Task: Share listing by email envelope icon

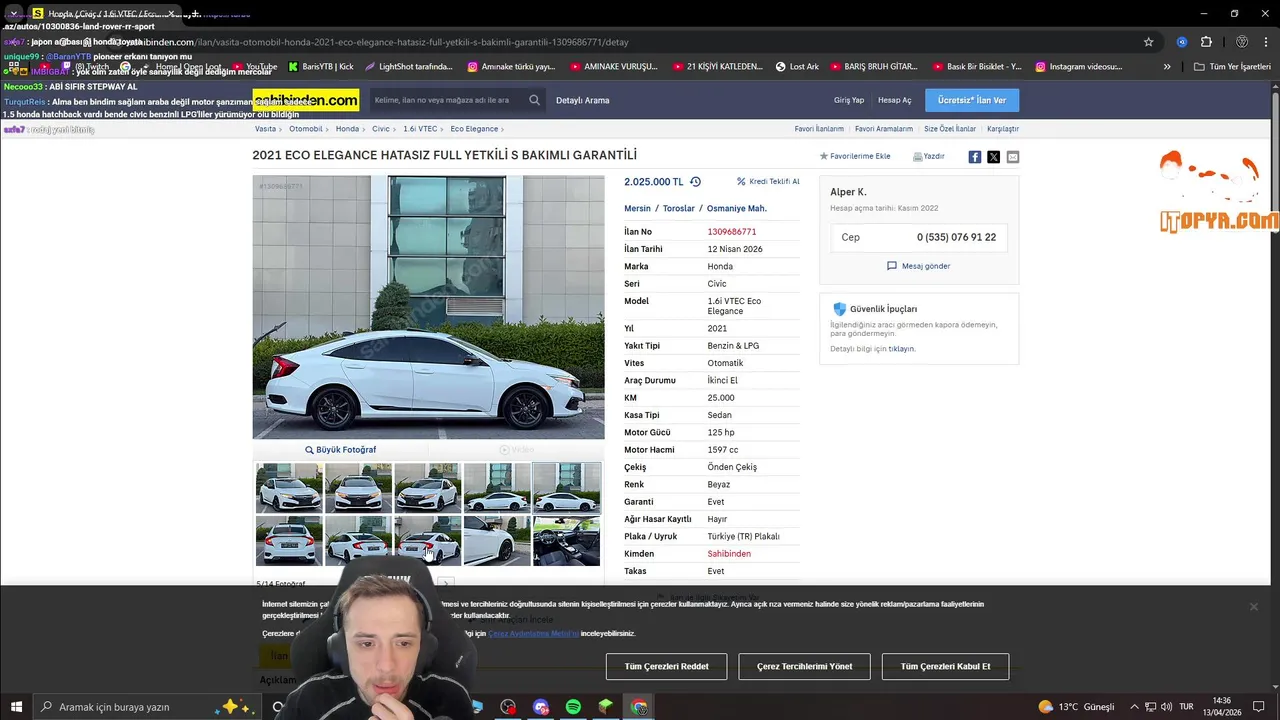Action: point(1013,157)
